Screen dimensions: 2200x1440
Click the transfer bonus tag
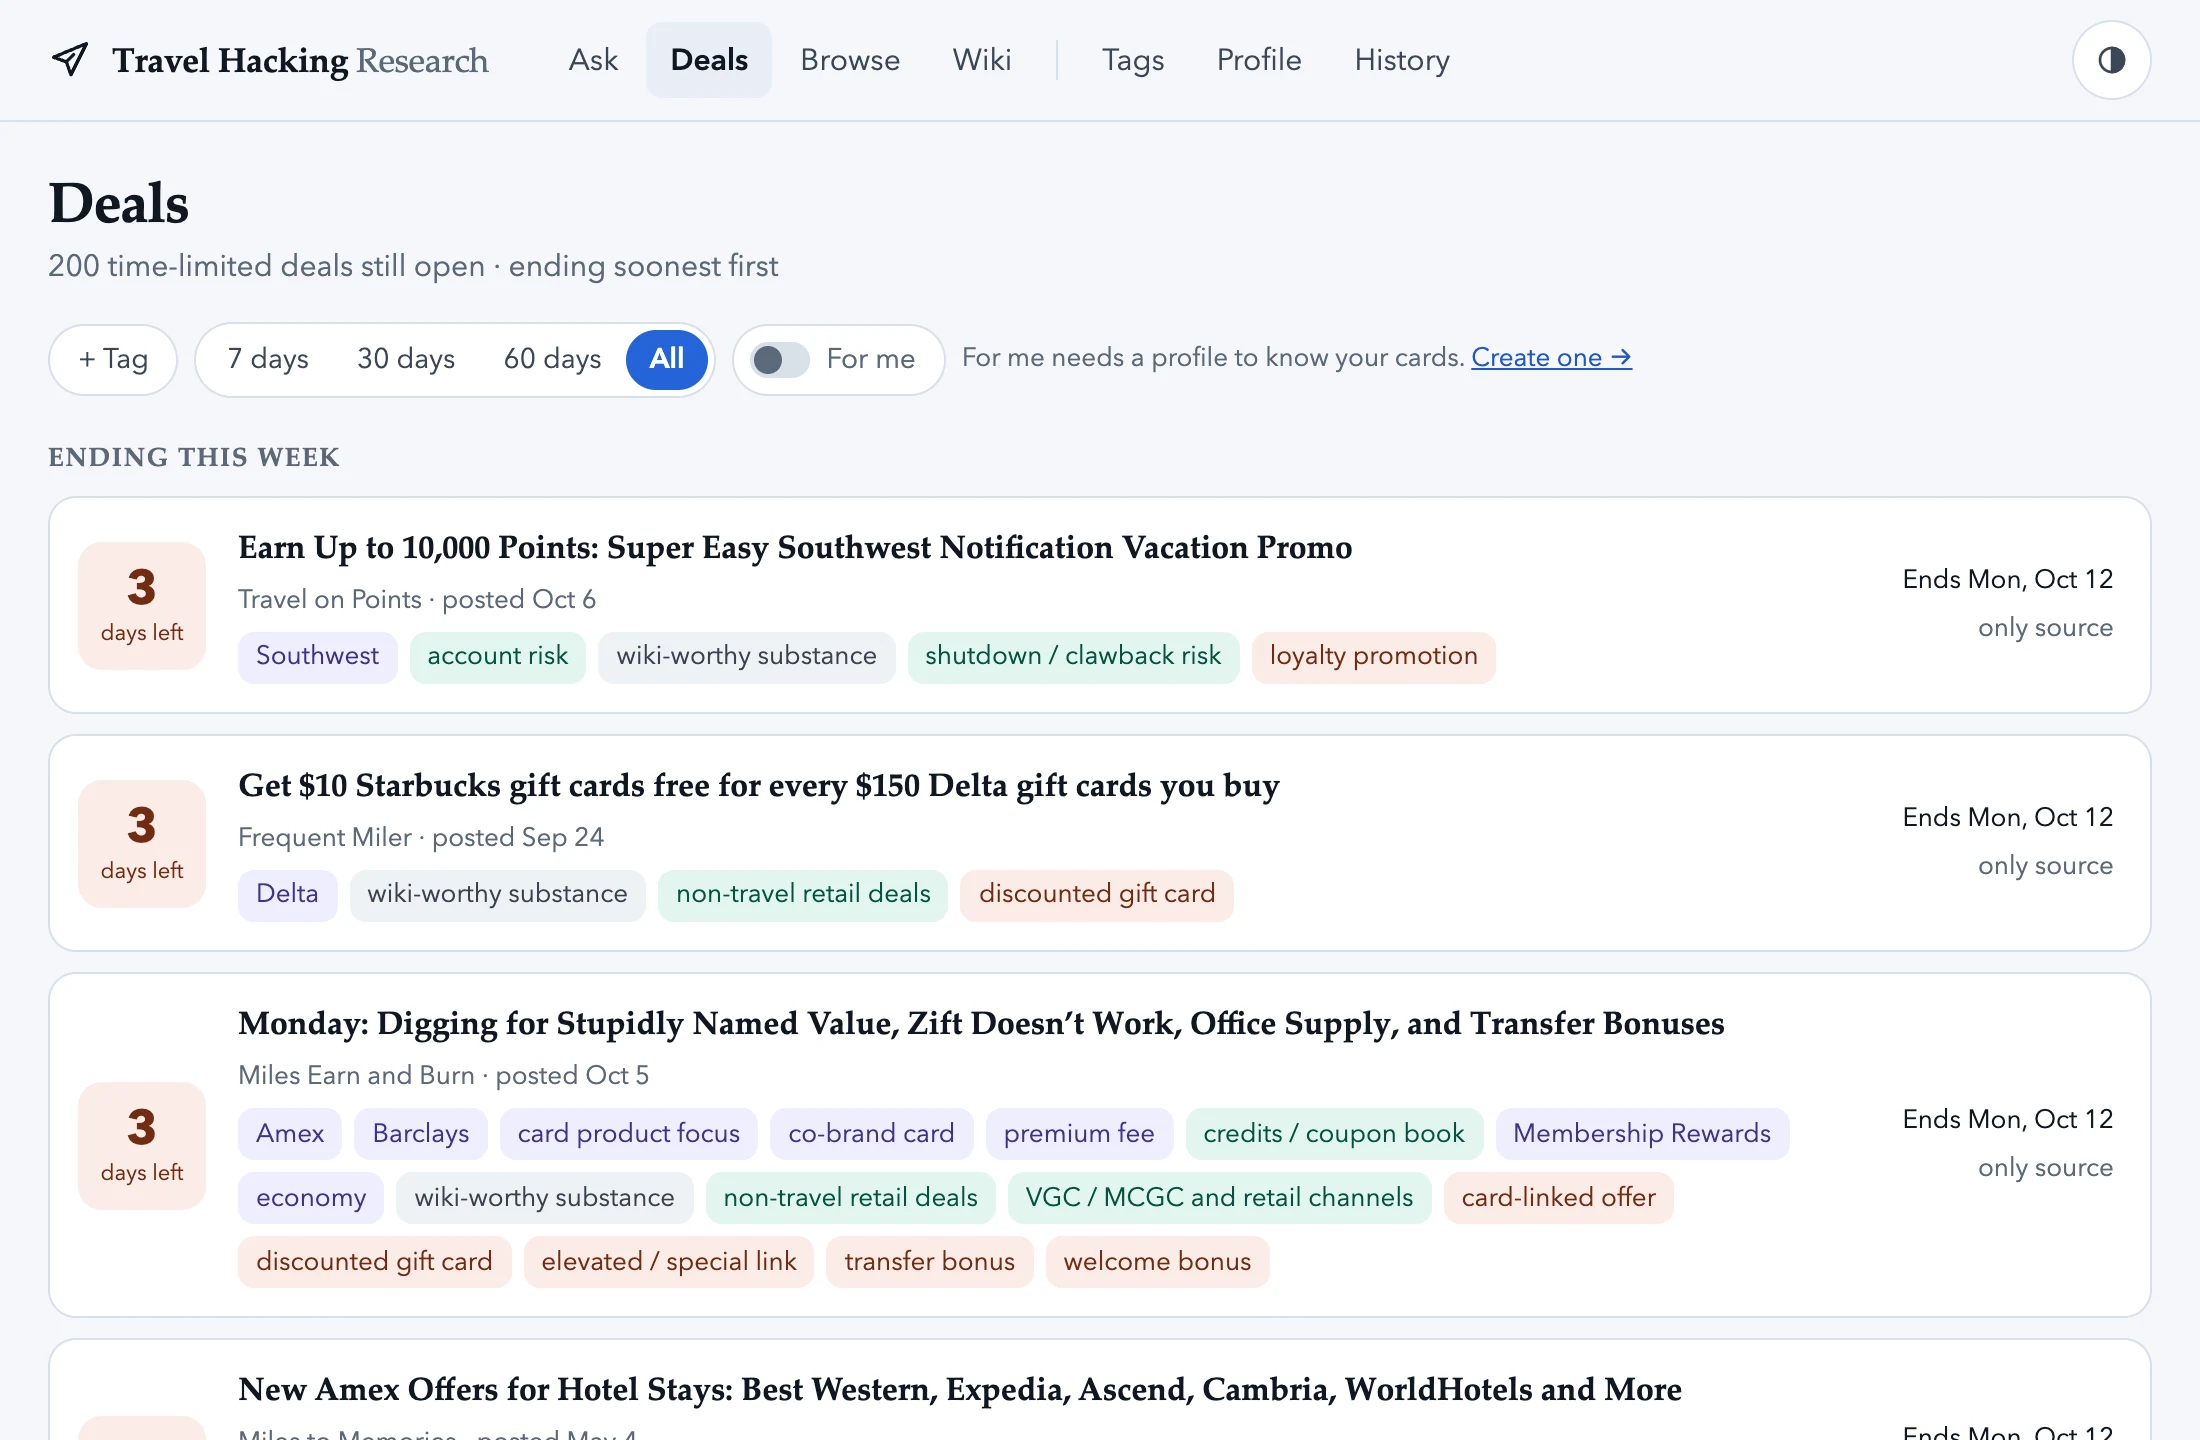(930, 1262)
